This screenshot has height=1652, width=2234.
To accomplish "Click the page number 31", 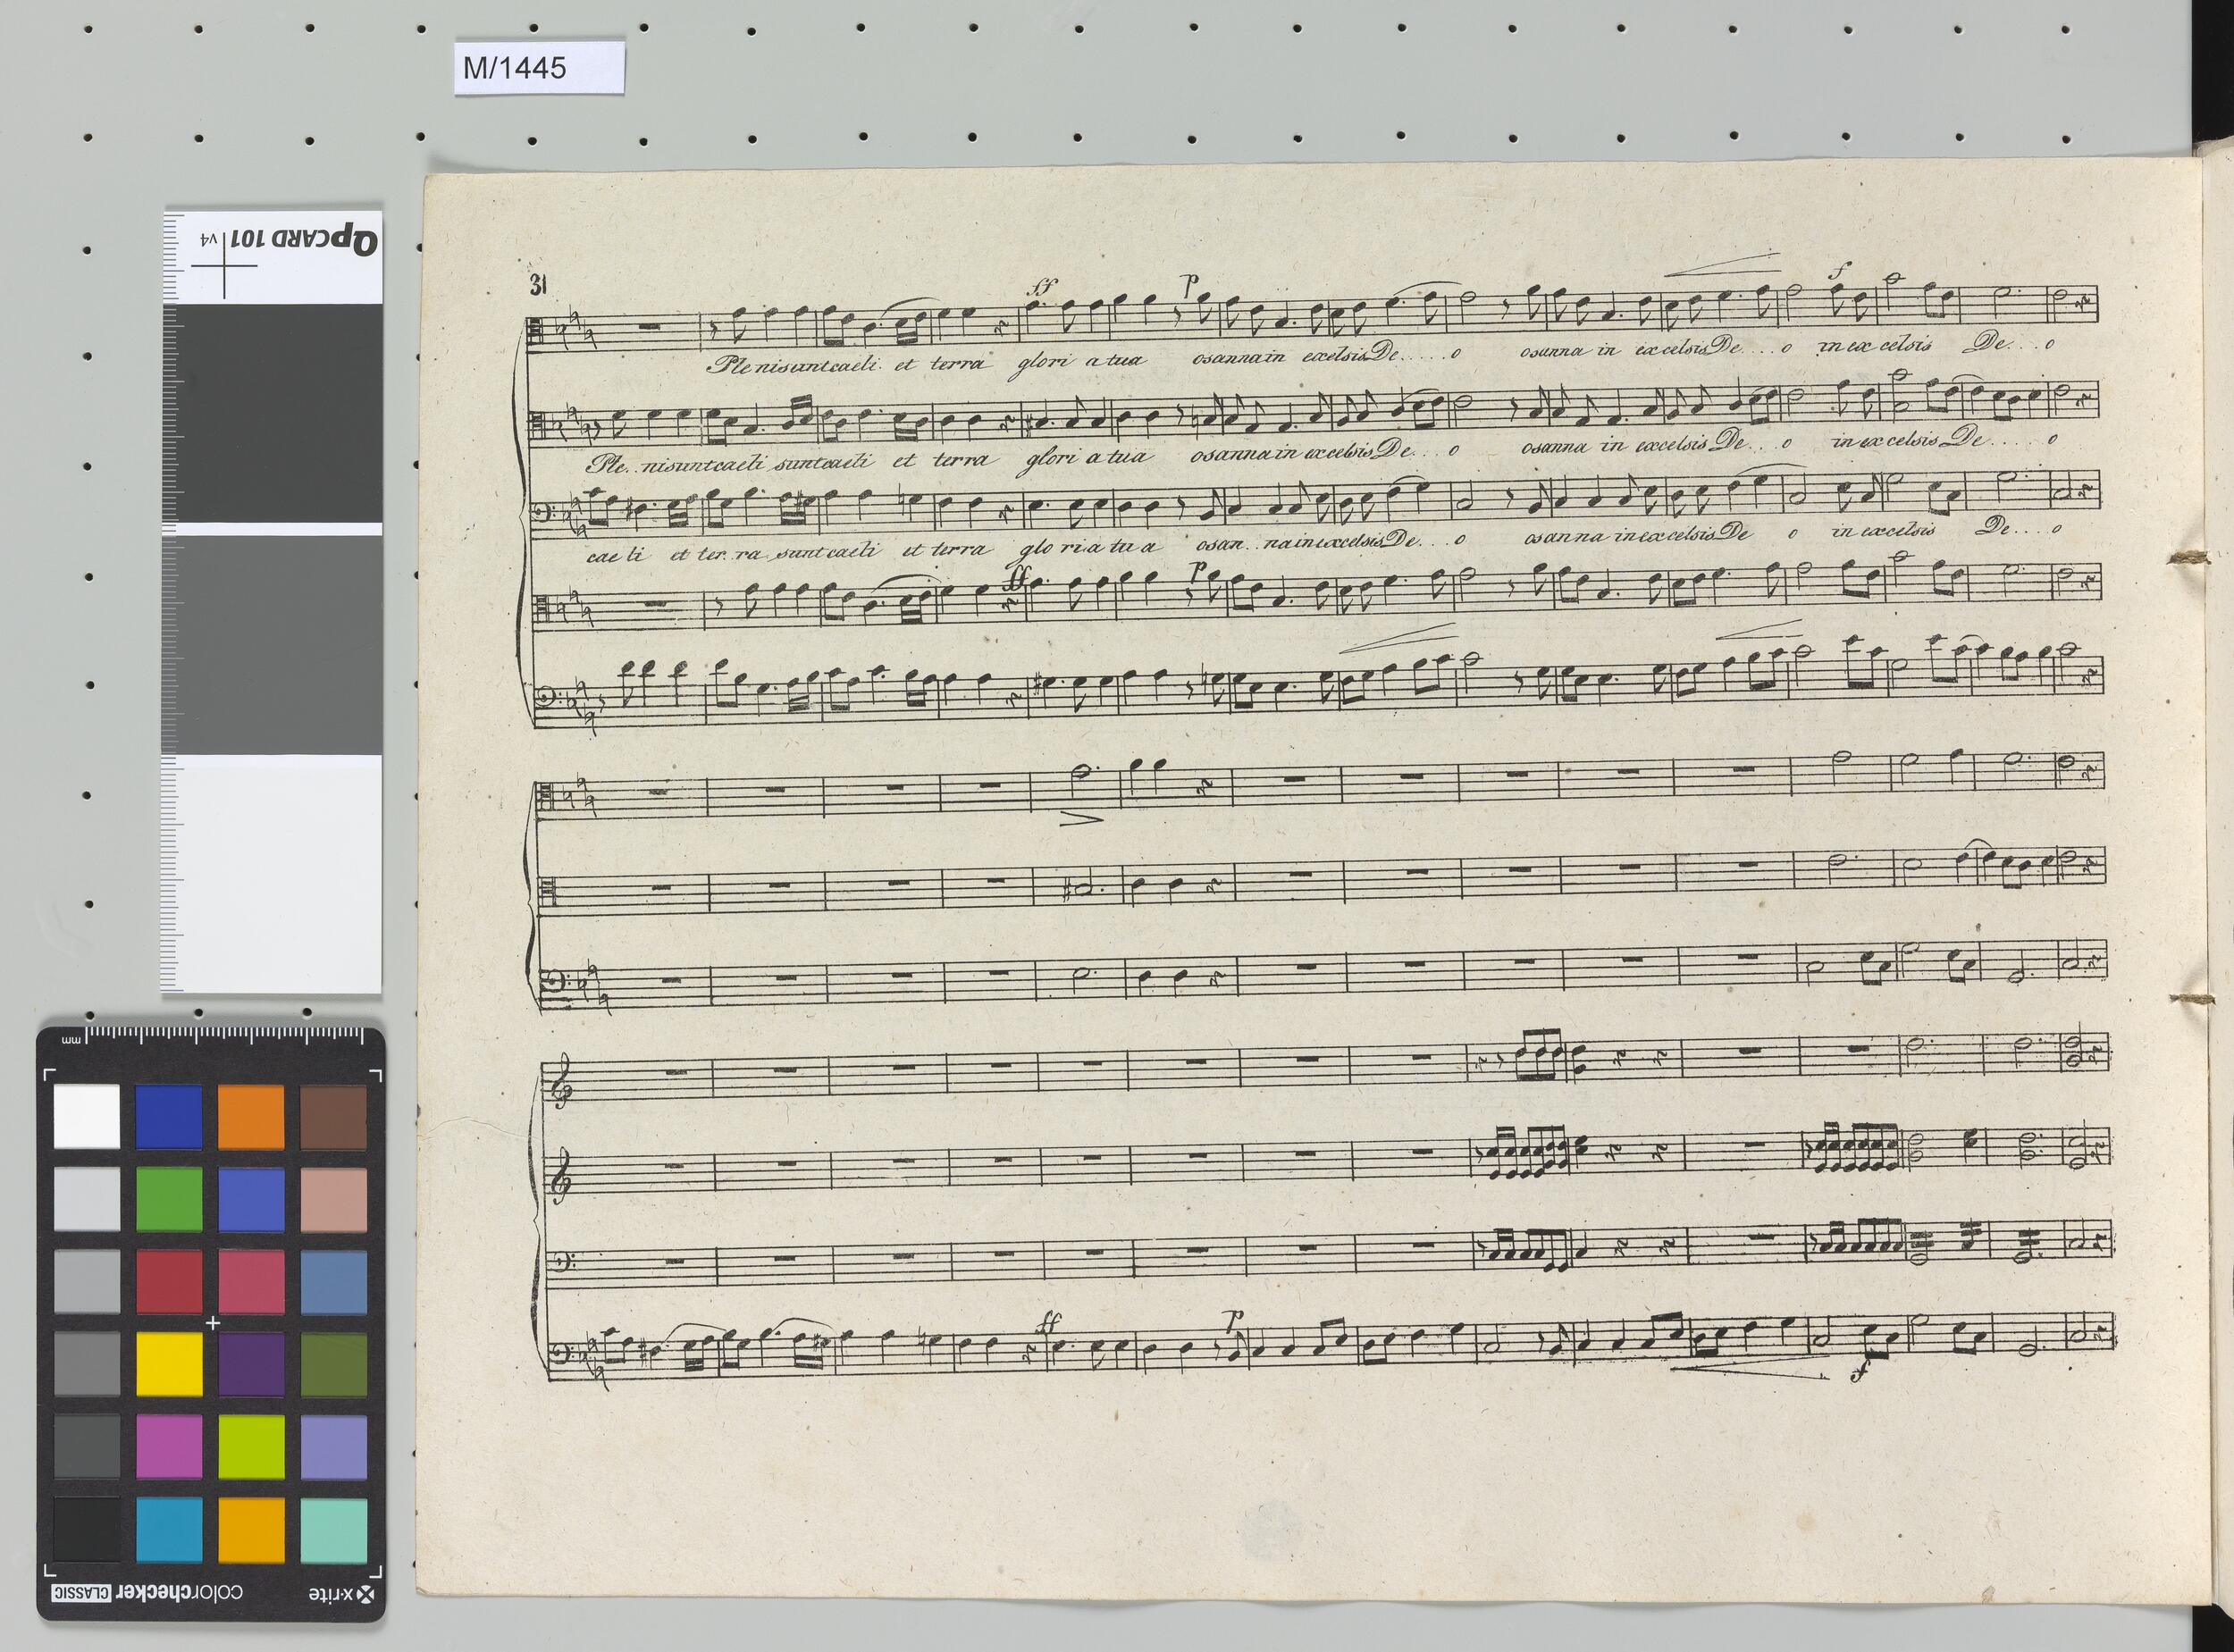I will (x=539, y=286).
